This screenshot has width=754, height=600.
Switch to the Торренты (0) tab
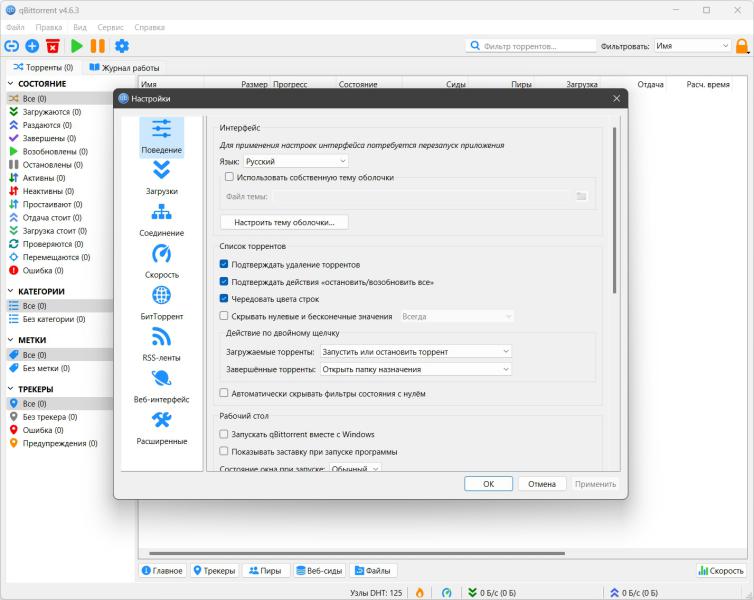[x=43, y=67]
